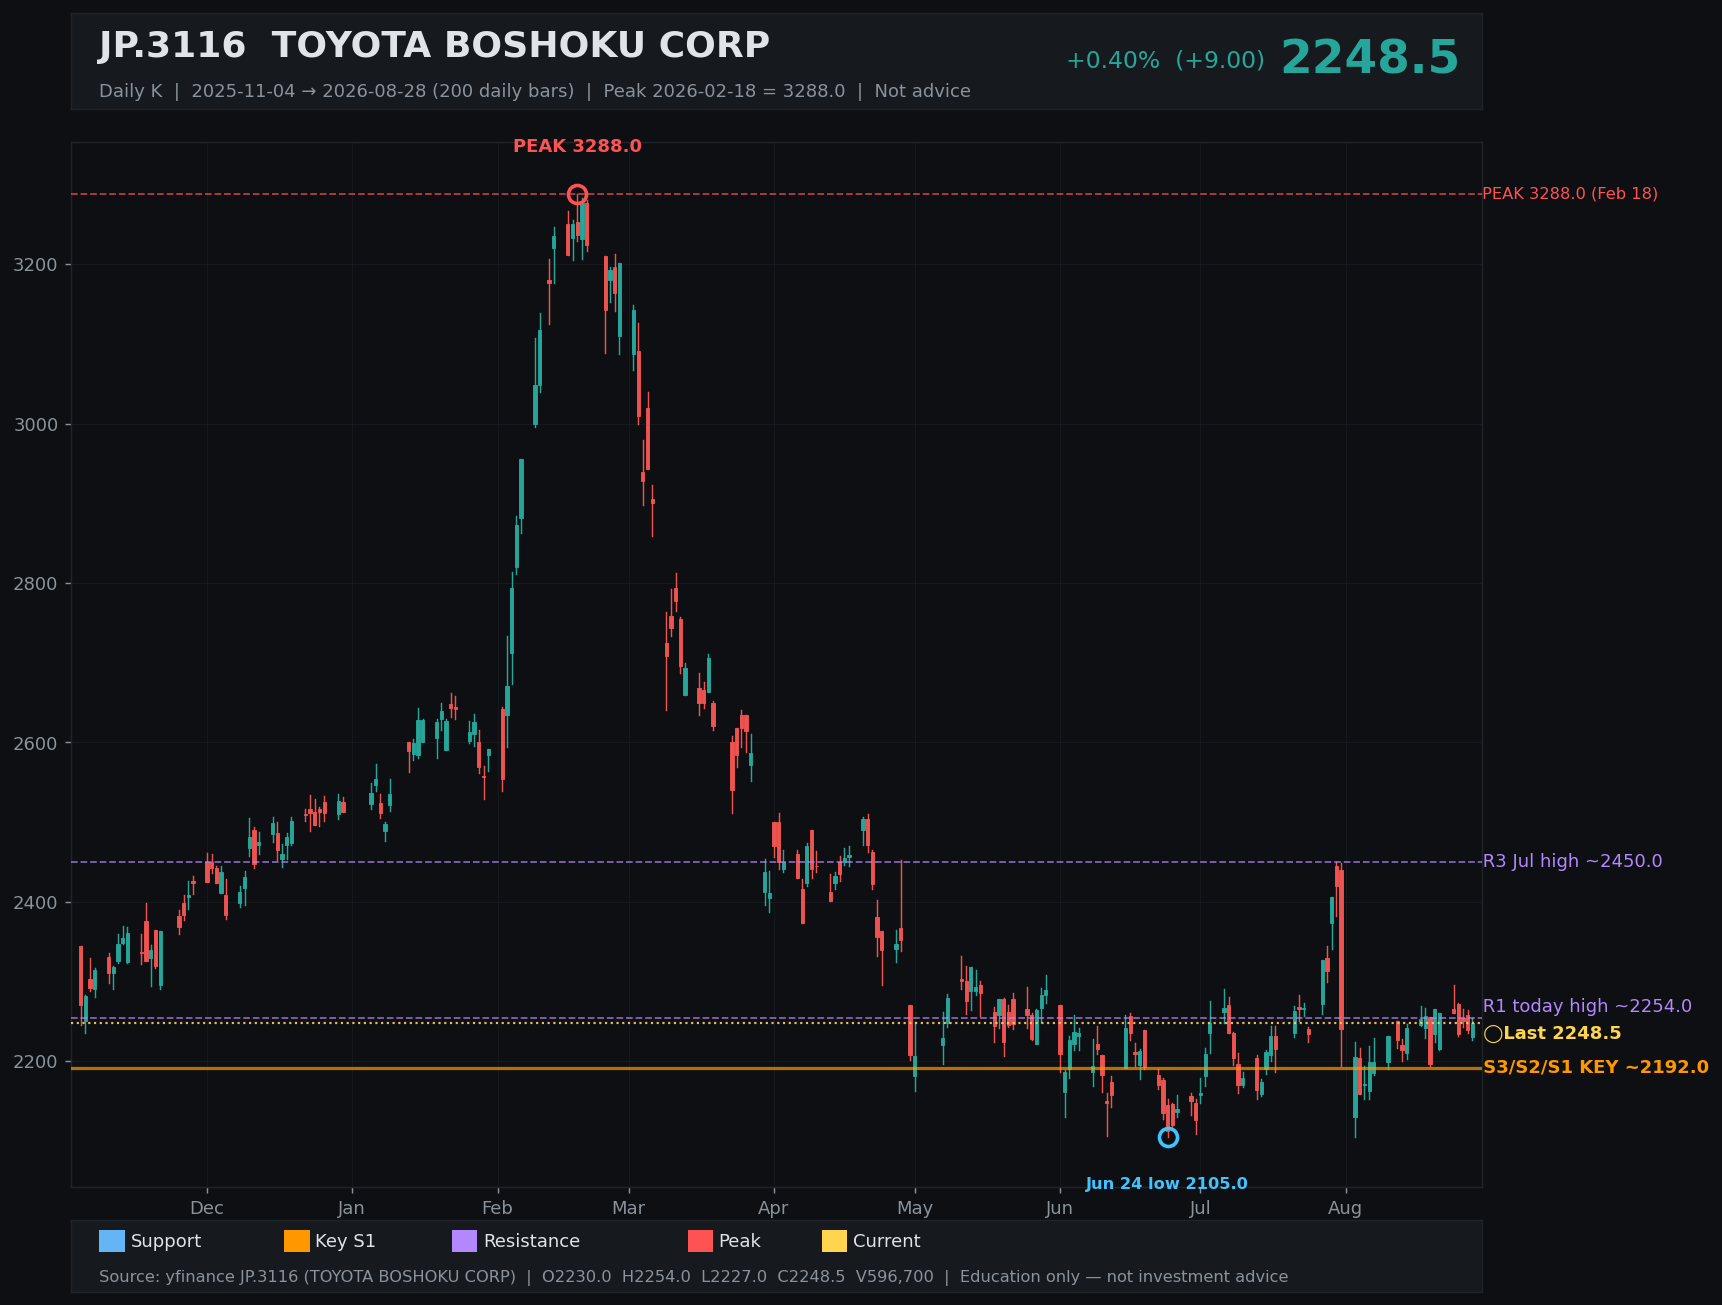Click the Apr label on the x-axis
The image size is (1722, 1305).
773,1208
